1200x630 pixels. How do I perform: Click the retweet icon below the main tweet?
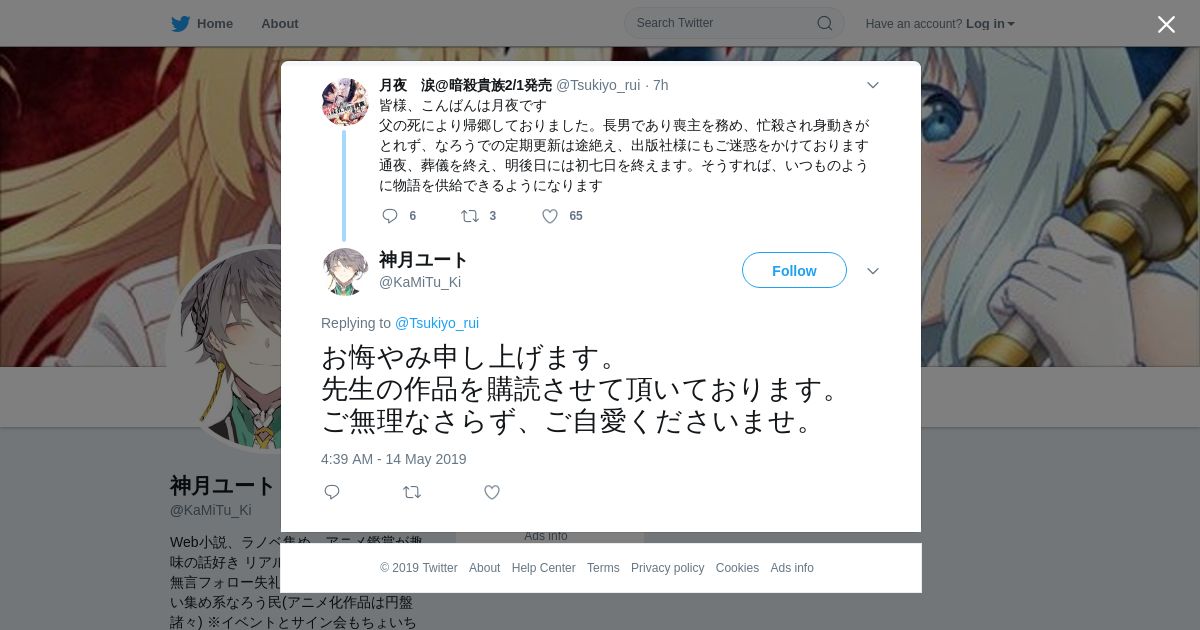click(412, 492)
